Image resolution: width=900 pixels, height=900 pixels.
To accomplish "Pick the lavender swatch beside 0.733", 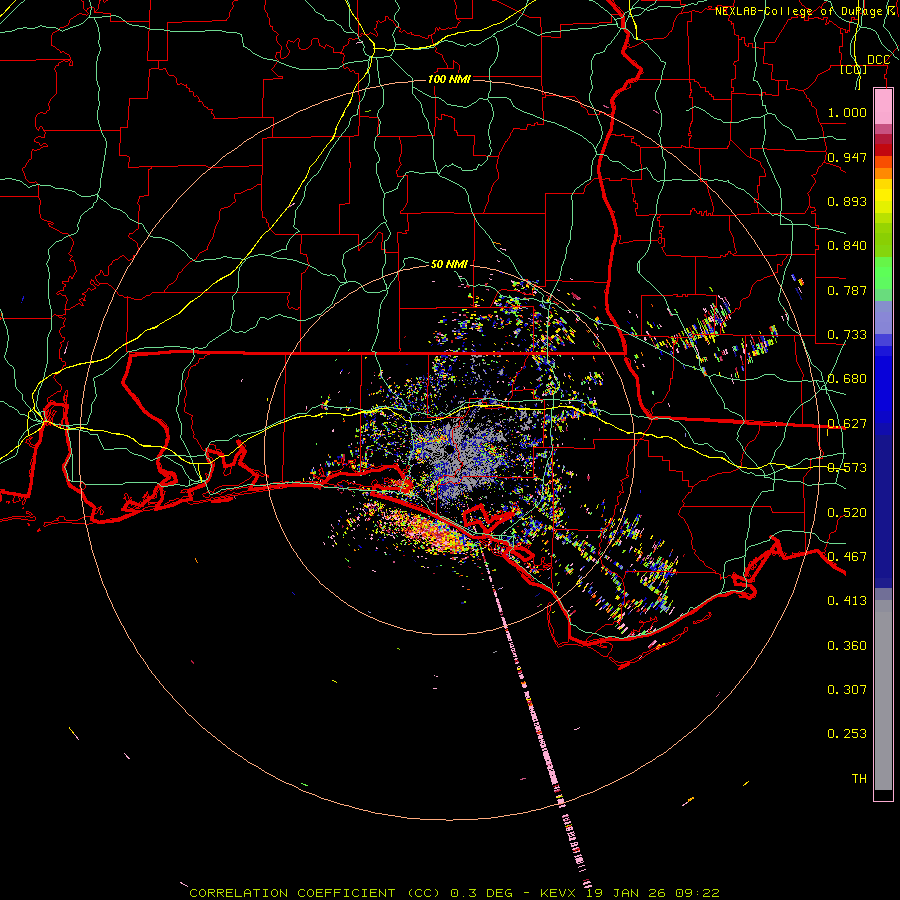I will 883,317.
